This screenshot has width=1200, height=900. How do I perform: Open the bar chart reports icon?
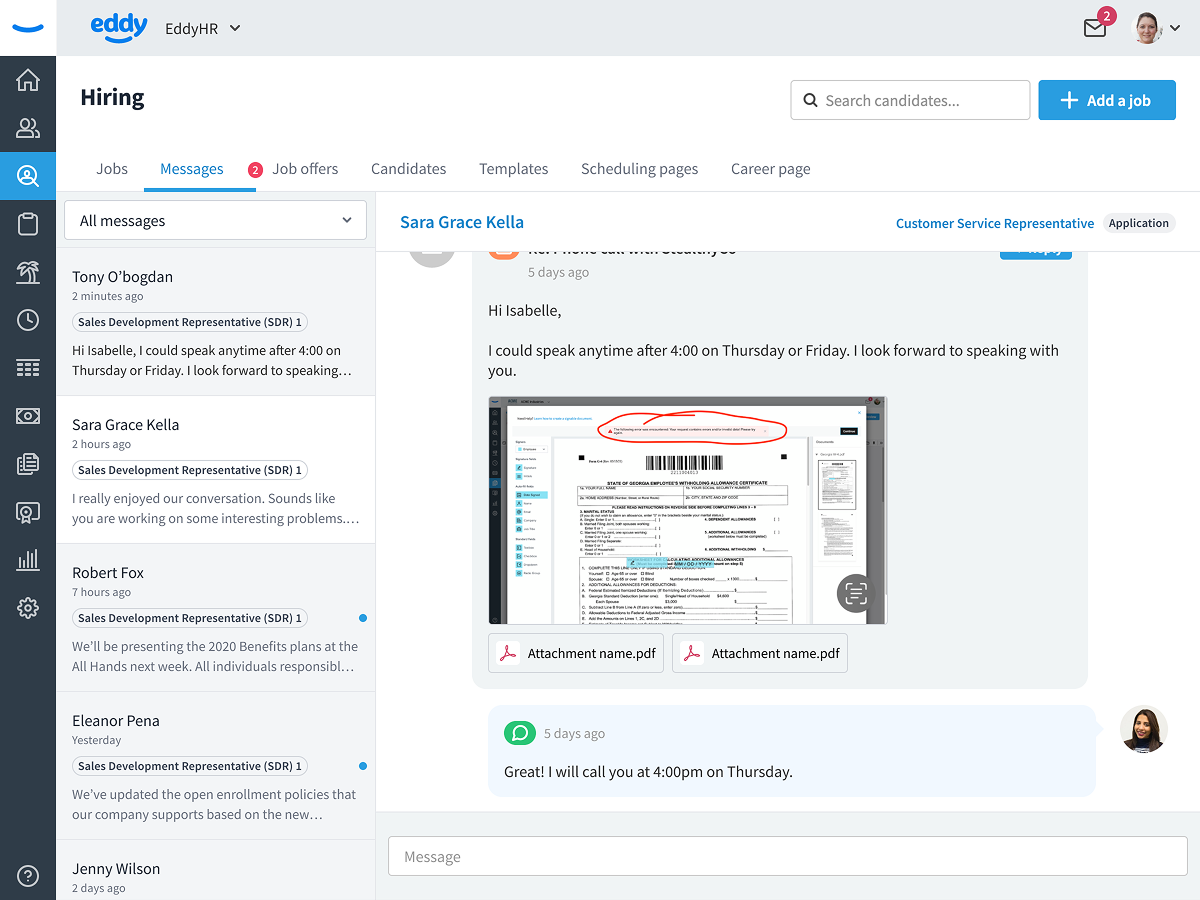tap(28, 560)
